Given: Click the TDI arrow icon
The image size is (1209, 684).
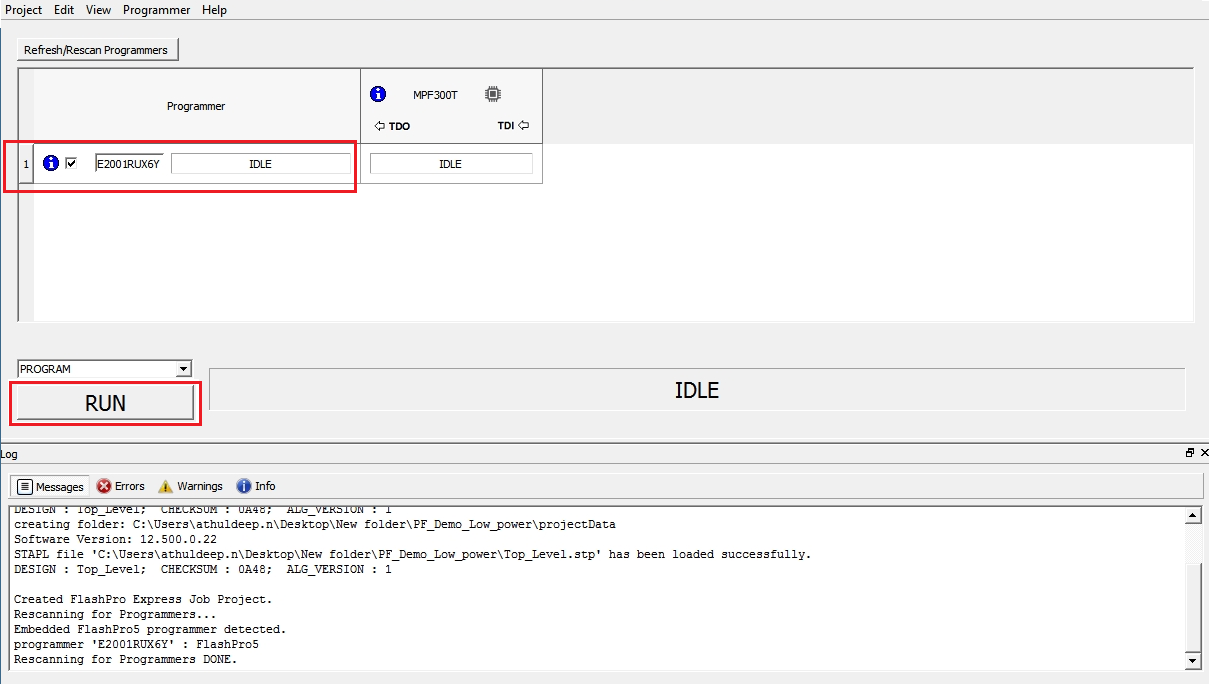Looking at the screenshot, I should (523, 126).
